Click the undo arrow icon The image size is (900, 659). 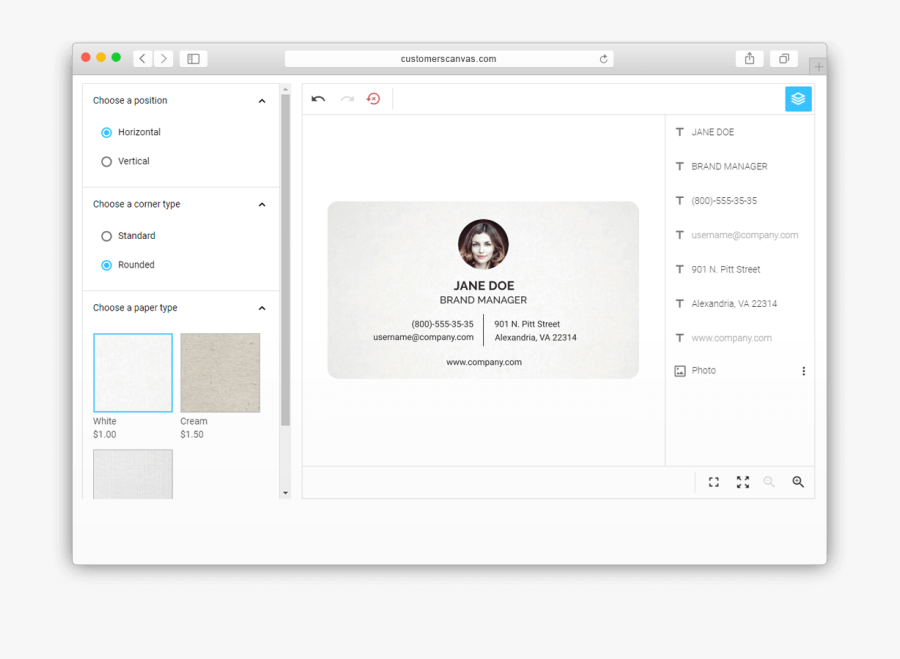(x=318, y=99)
